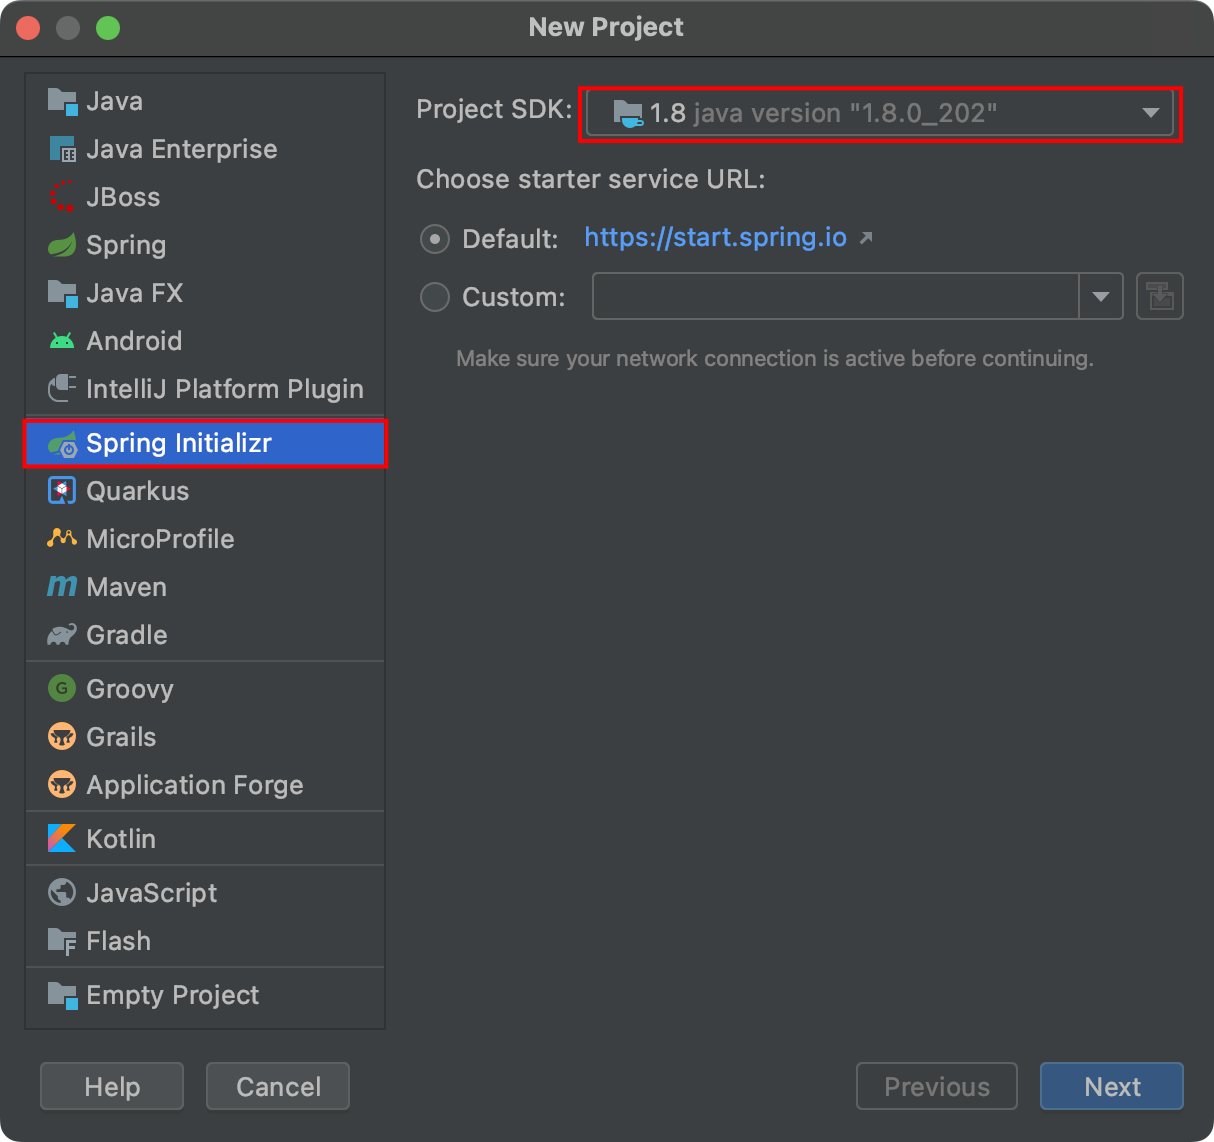Click the external link arrow after start.spring.io

[x=866, y=238]
